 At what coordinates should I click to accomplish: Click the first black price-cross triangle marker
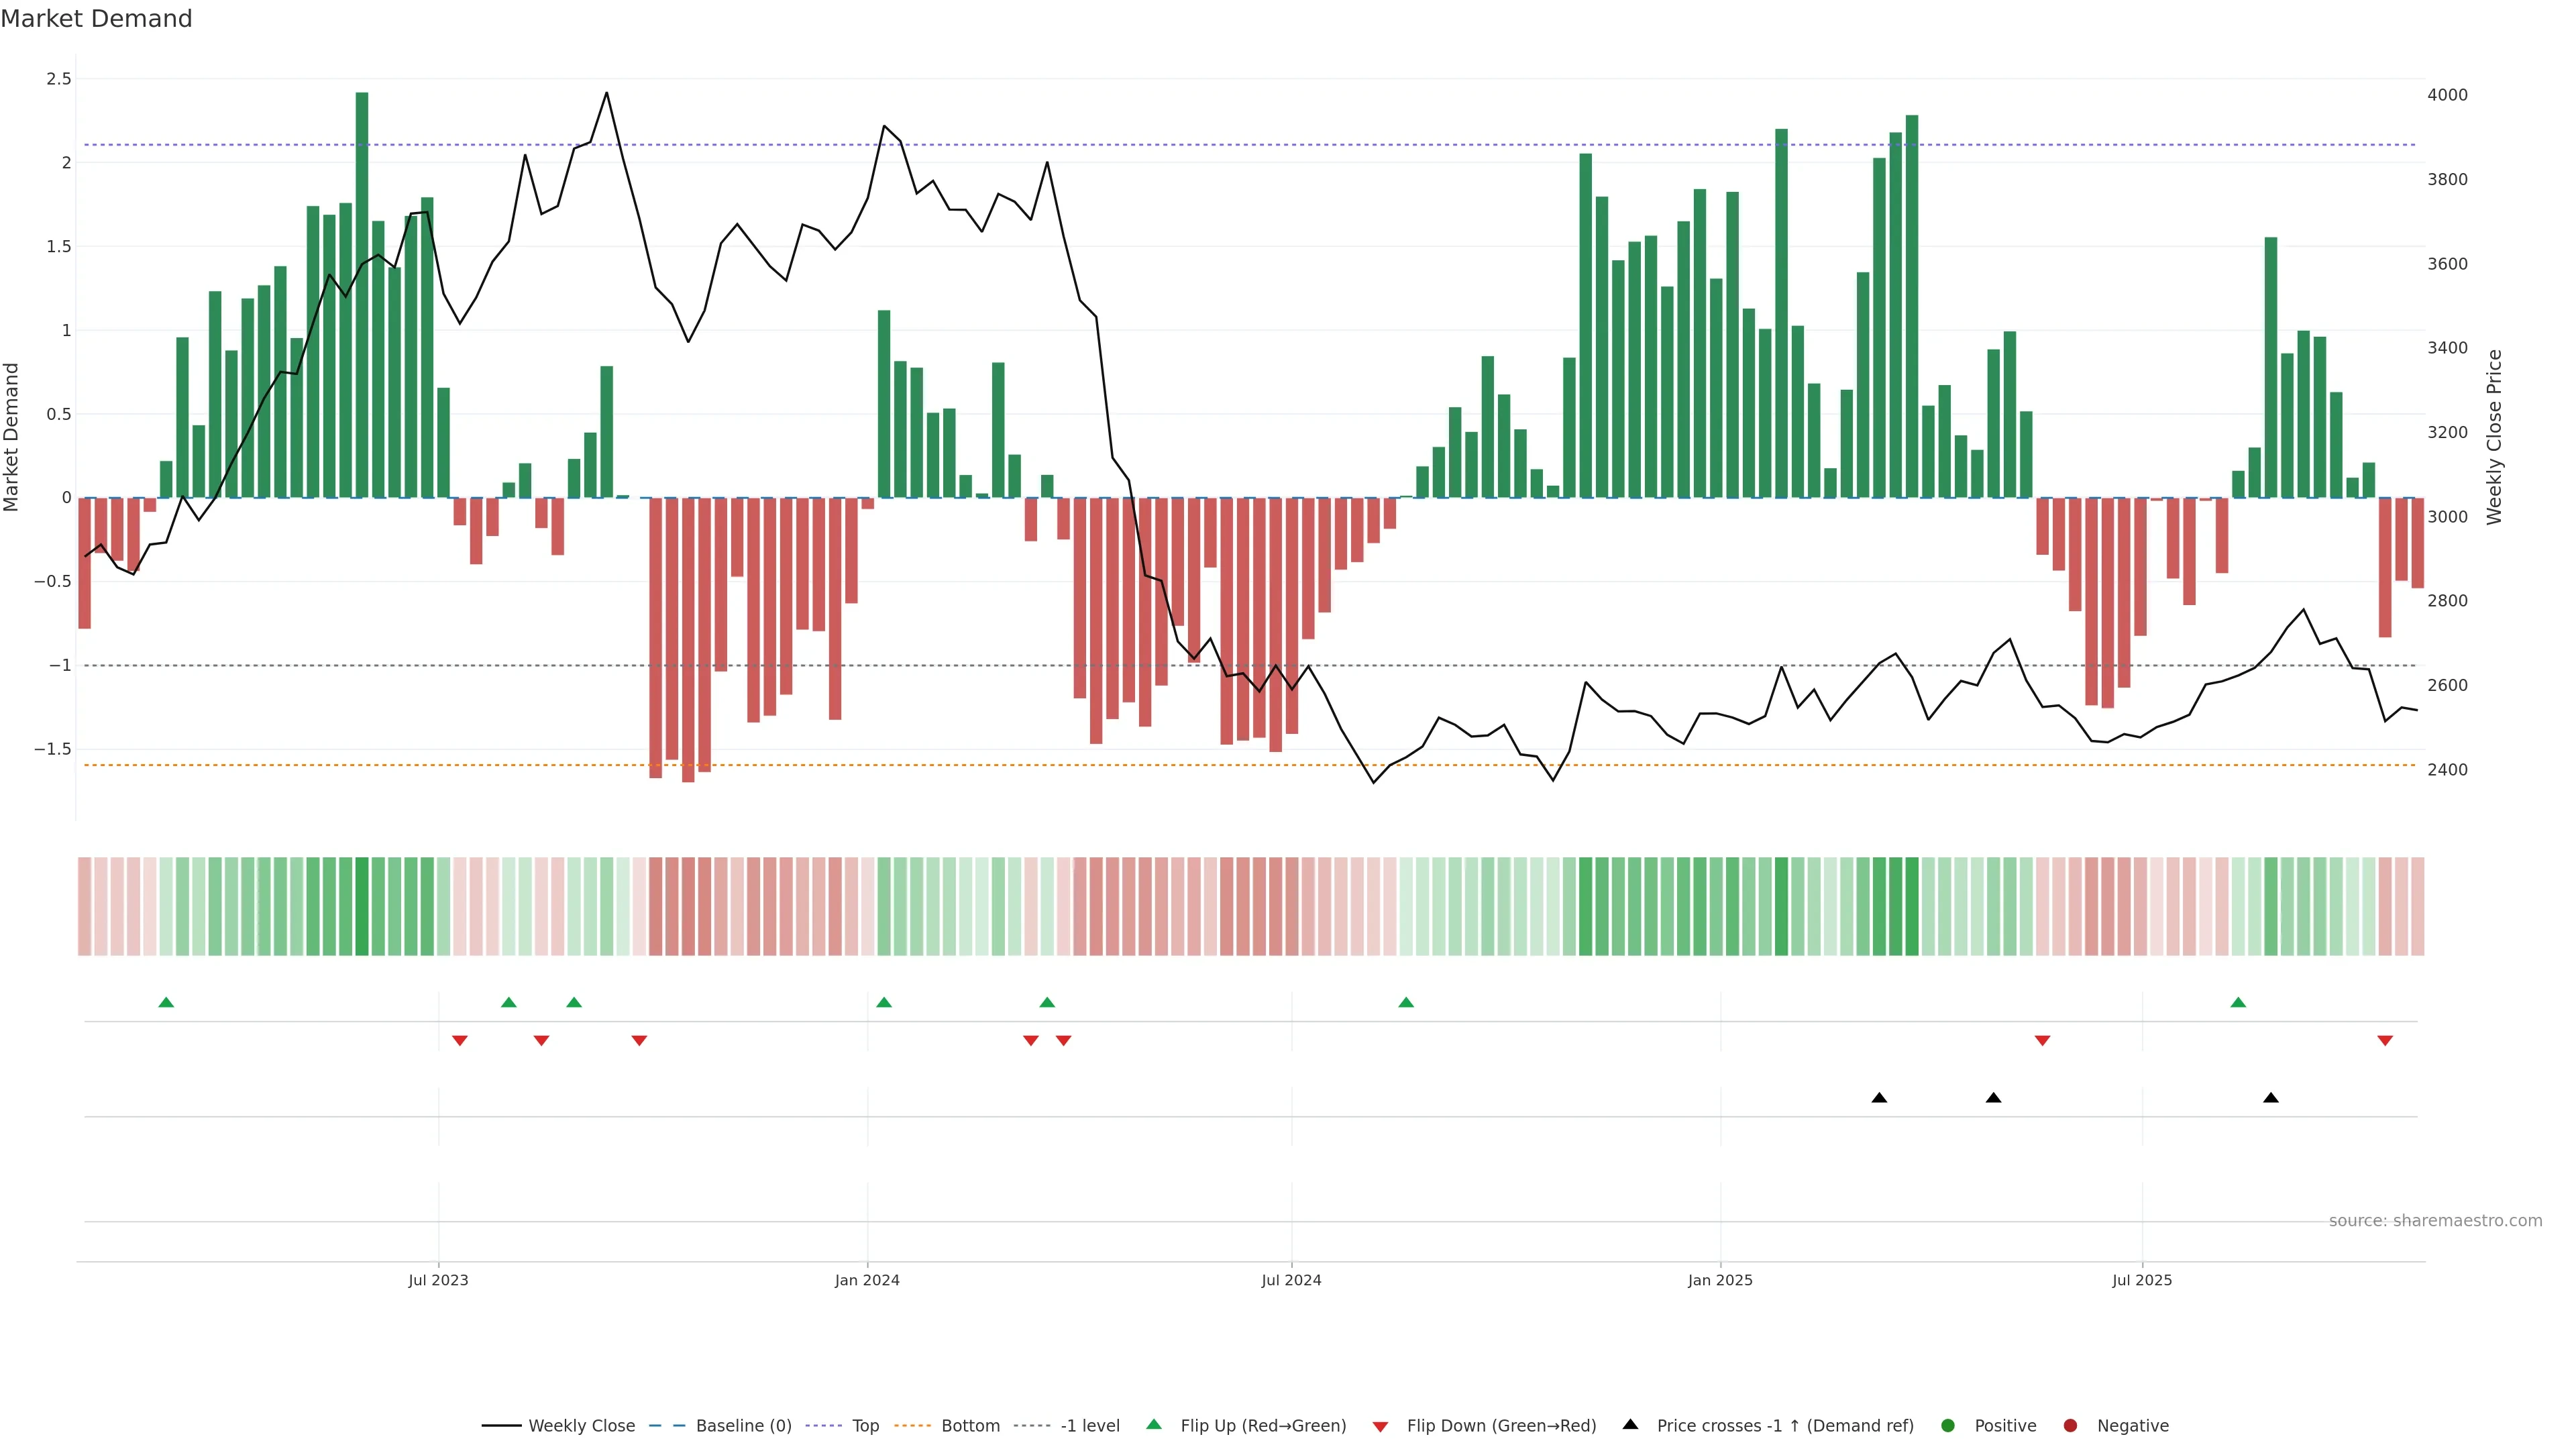[1879, 1098]
